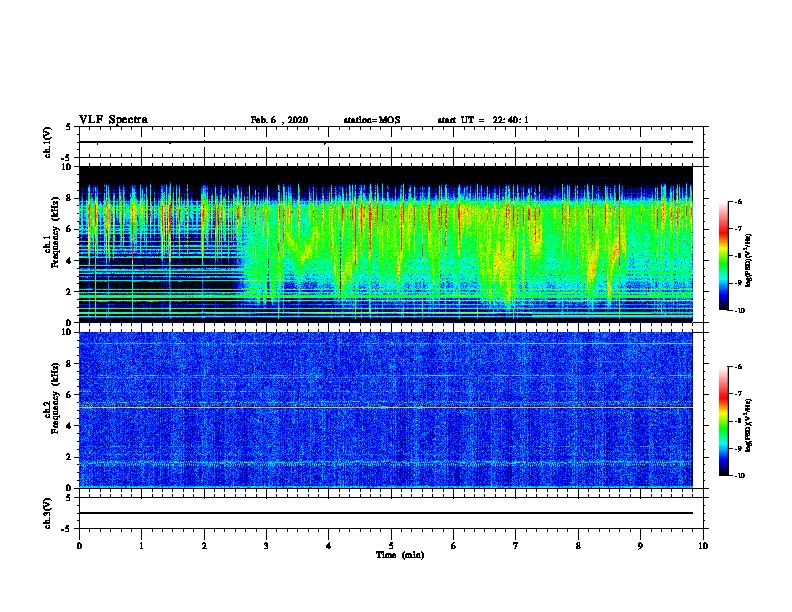Click the "8" tick on time axis

578,546
